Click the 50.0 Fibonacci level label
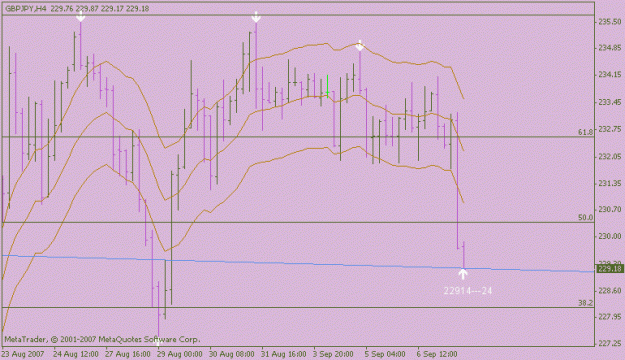Viewport: 625px width, 360px height. click(x=586, y=218)
